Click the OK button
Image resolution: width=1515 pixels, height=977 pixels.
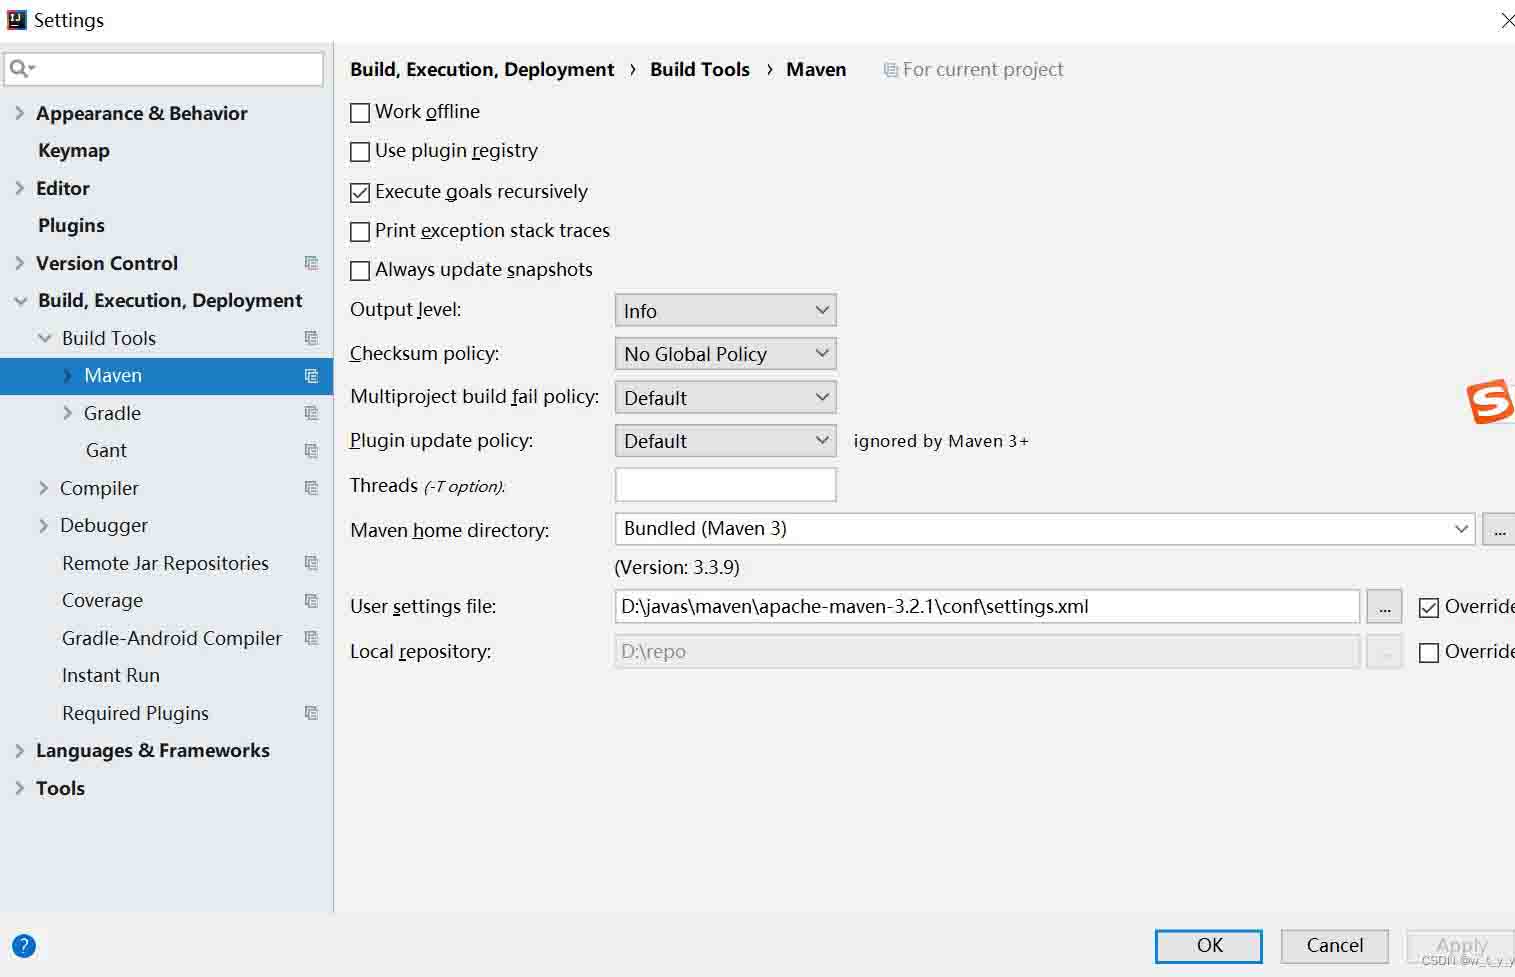coord(1209,946)
